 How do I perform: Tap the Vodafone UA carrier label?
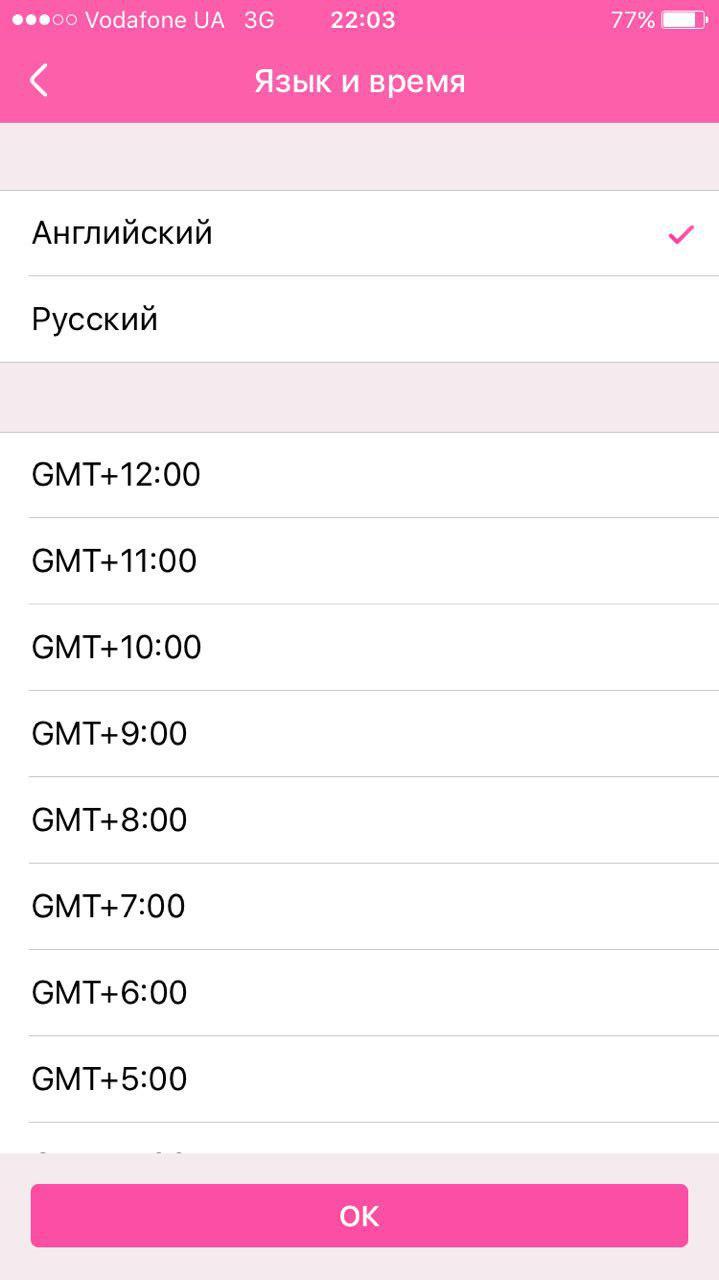[155, 20]
